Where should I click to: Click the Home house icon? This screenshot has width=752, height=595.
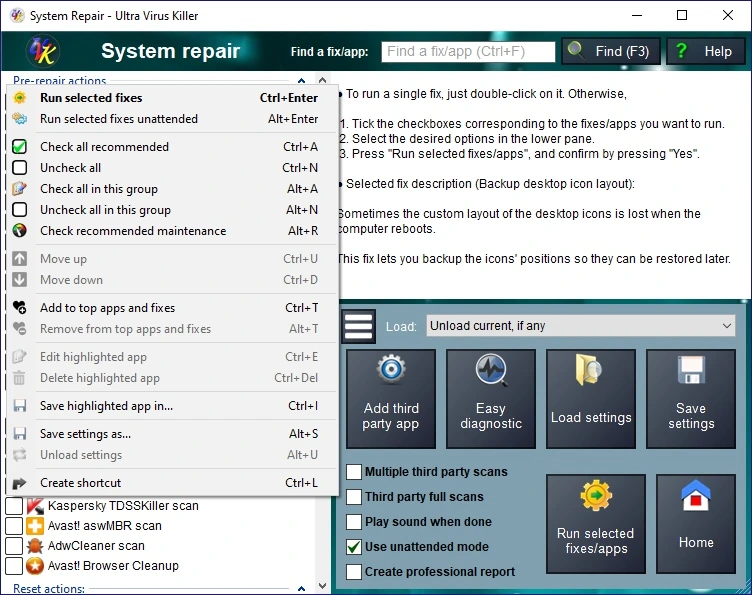(x=695, y=496)
